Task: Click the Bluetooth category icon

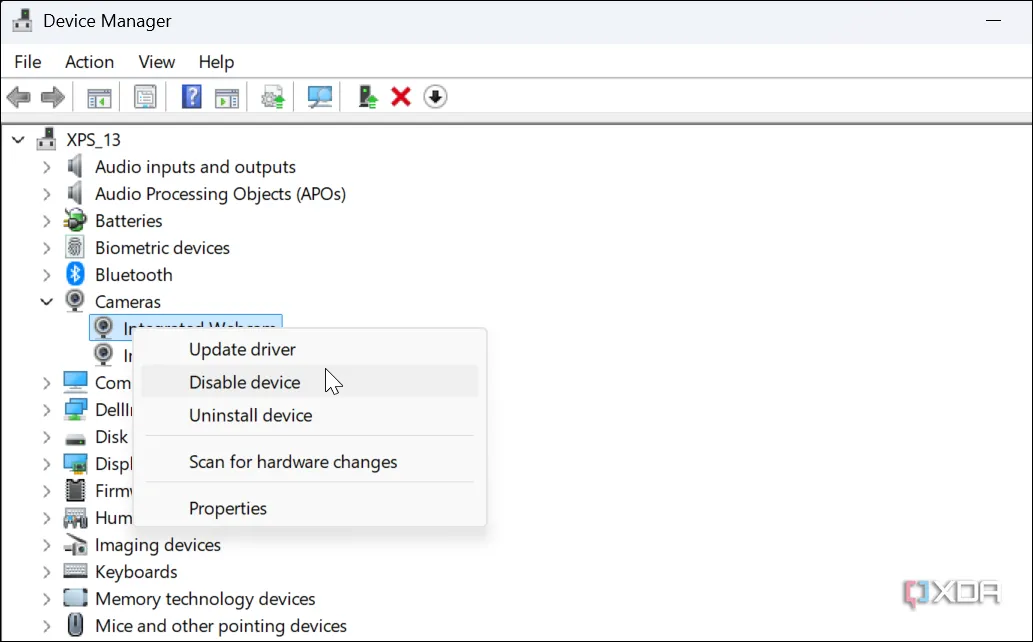Action: 75,274
